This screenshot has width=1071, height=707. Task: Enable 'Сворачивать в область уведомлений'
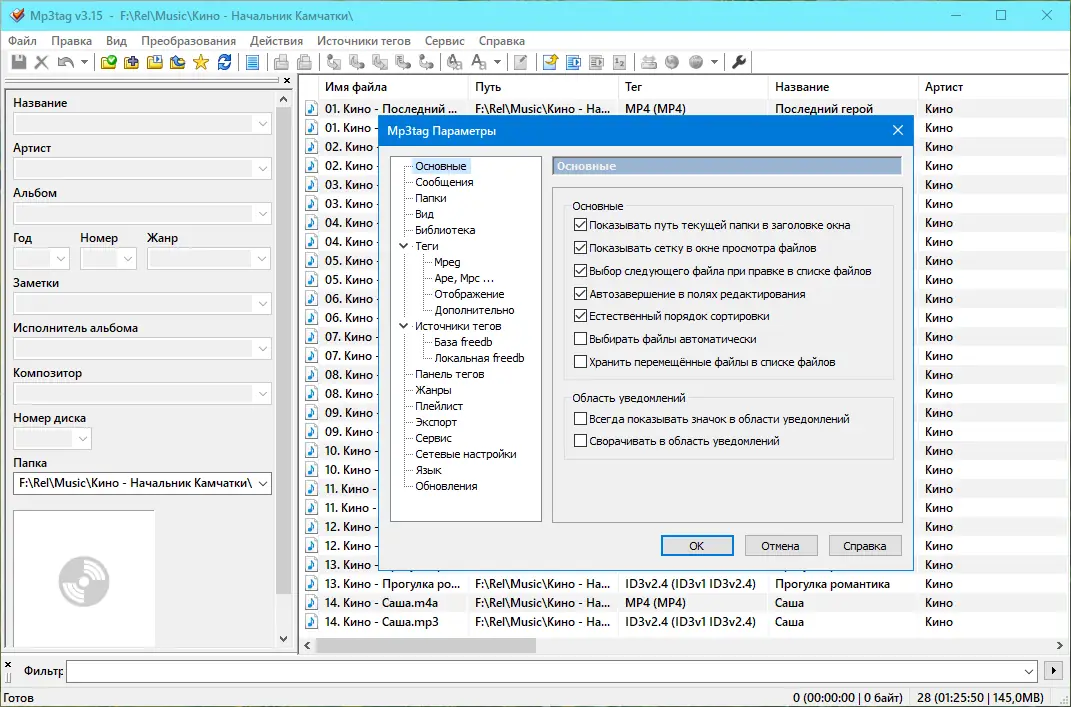(x=581, y=441)
